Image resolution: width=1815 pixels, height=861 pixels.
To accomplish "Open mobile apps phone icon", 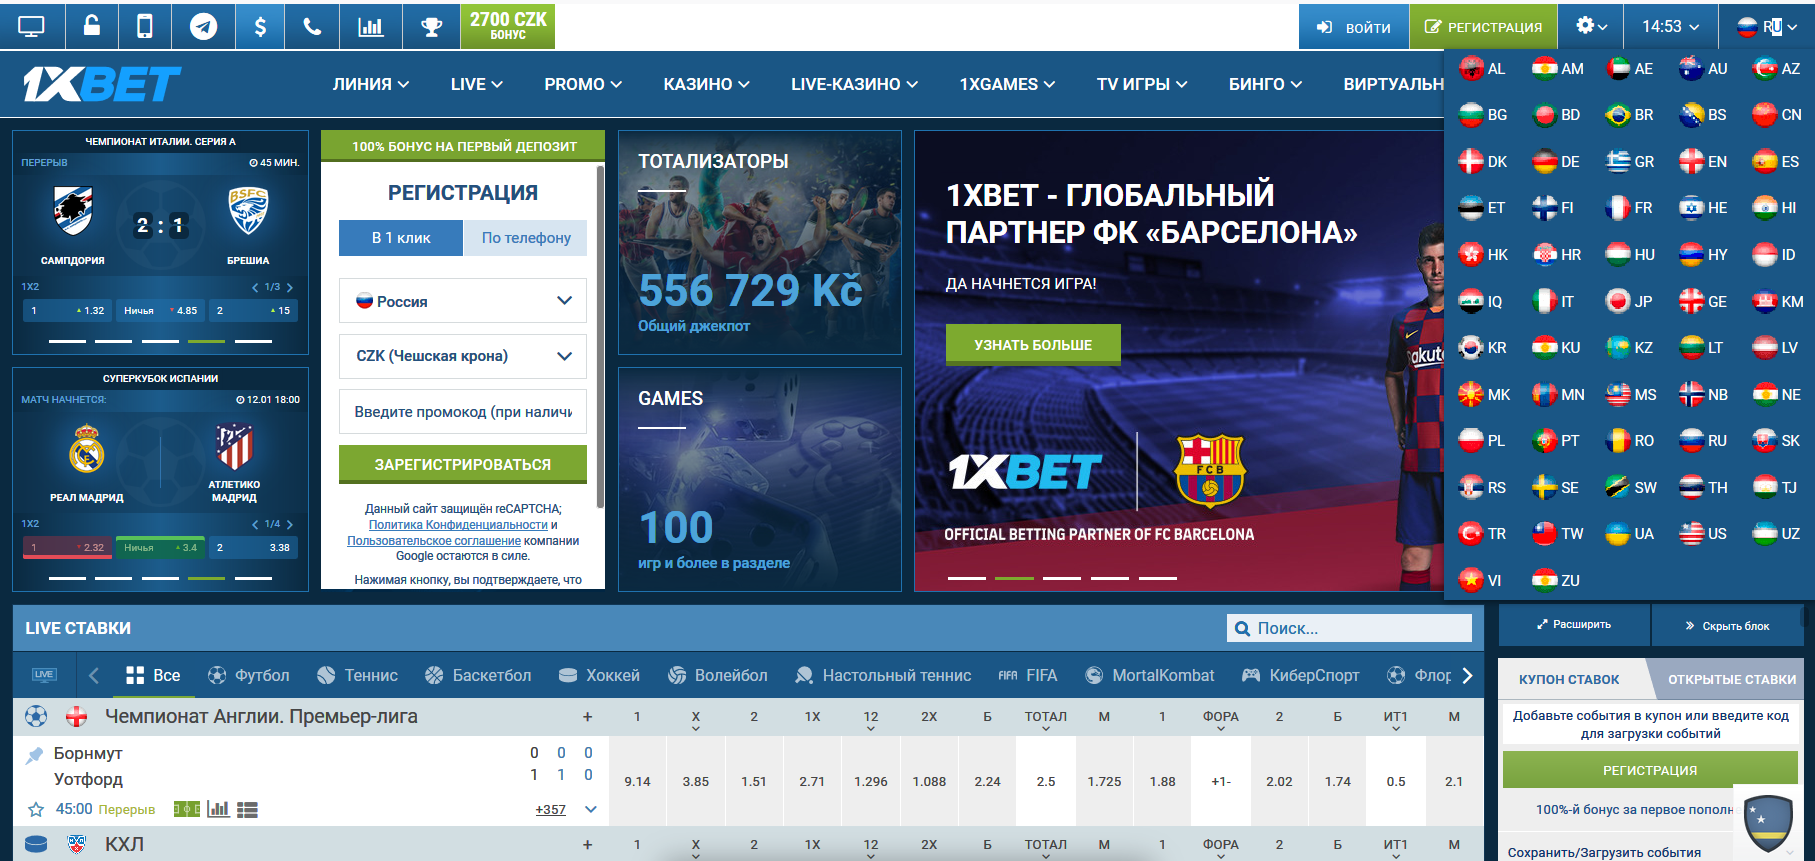I will click(x=144, y=26).
